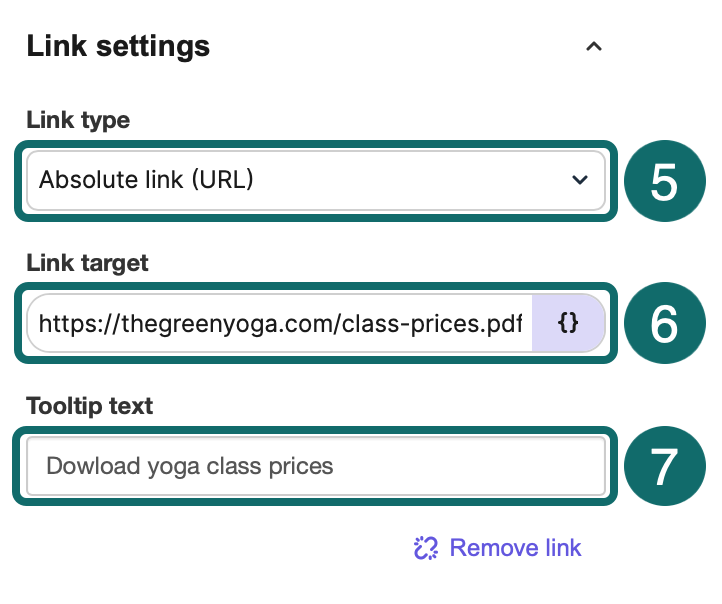Click the broken chain Remove link icon
Screen dimensions: 722x604
pyautogui.click(x=425, y=548)
